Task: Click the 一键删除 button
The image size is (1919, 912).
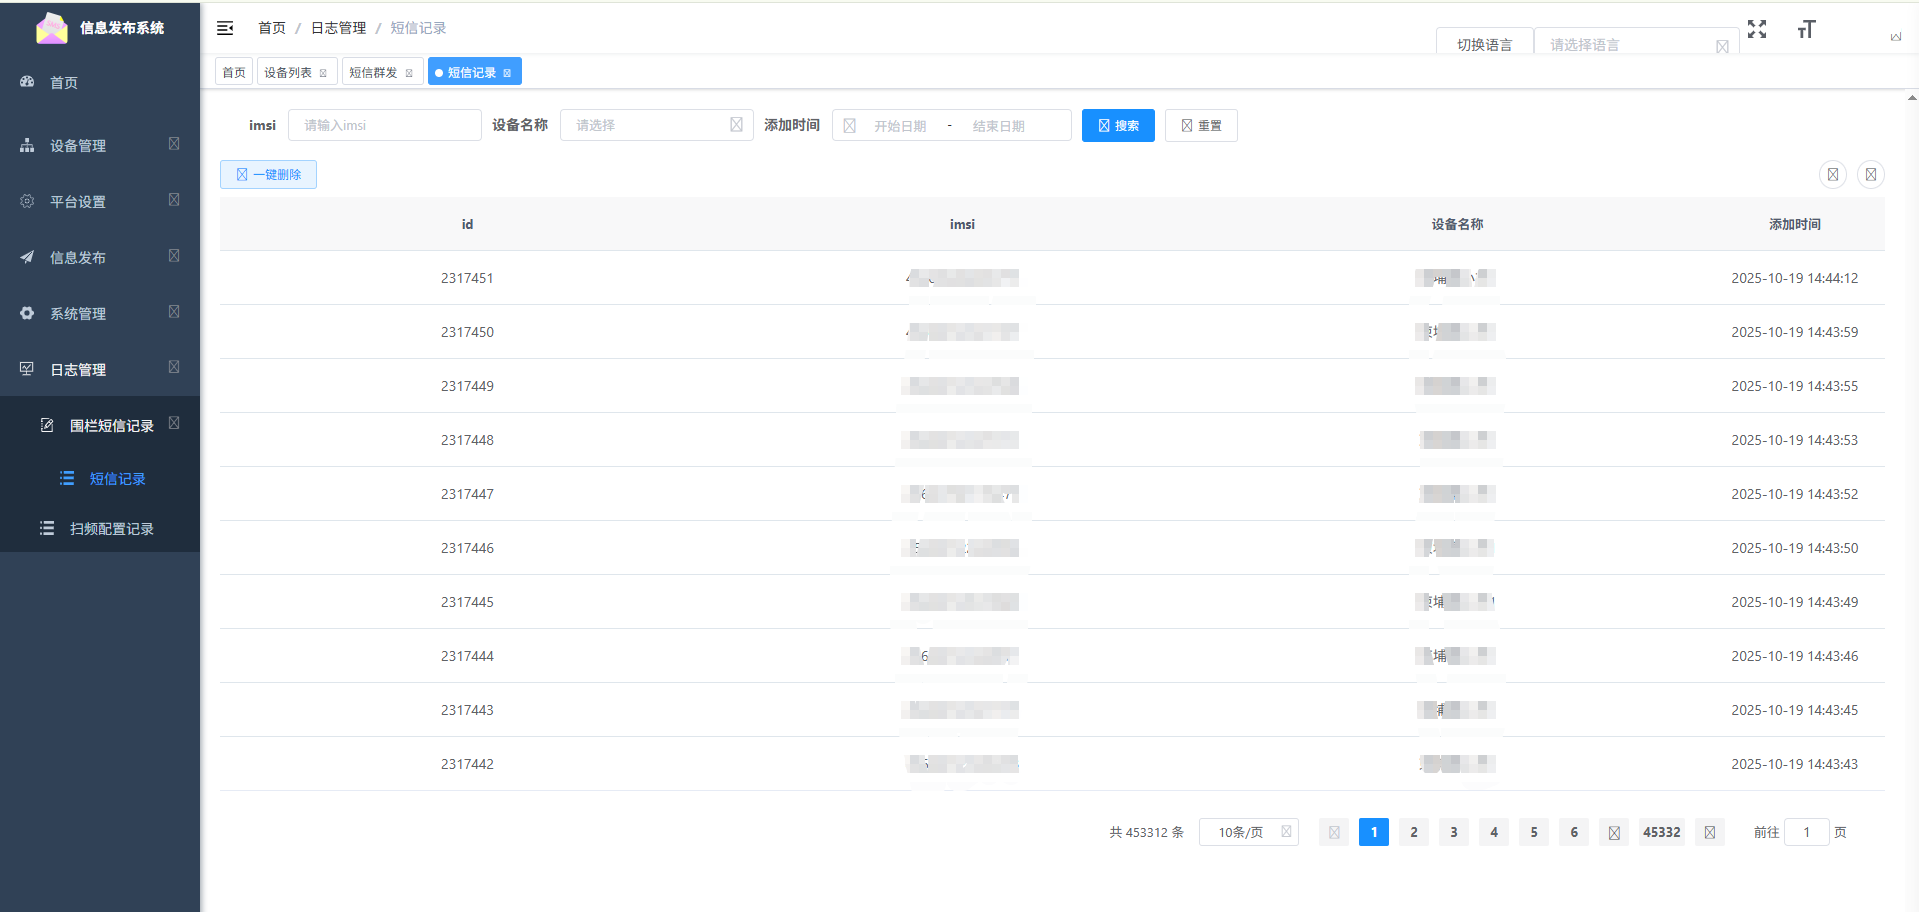Action: (268, 174)
